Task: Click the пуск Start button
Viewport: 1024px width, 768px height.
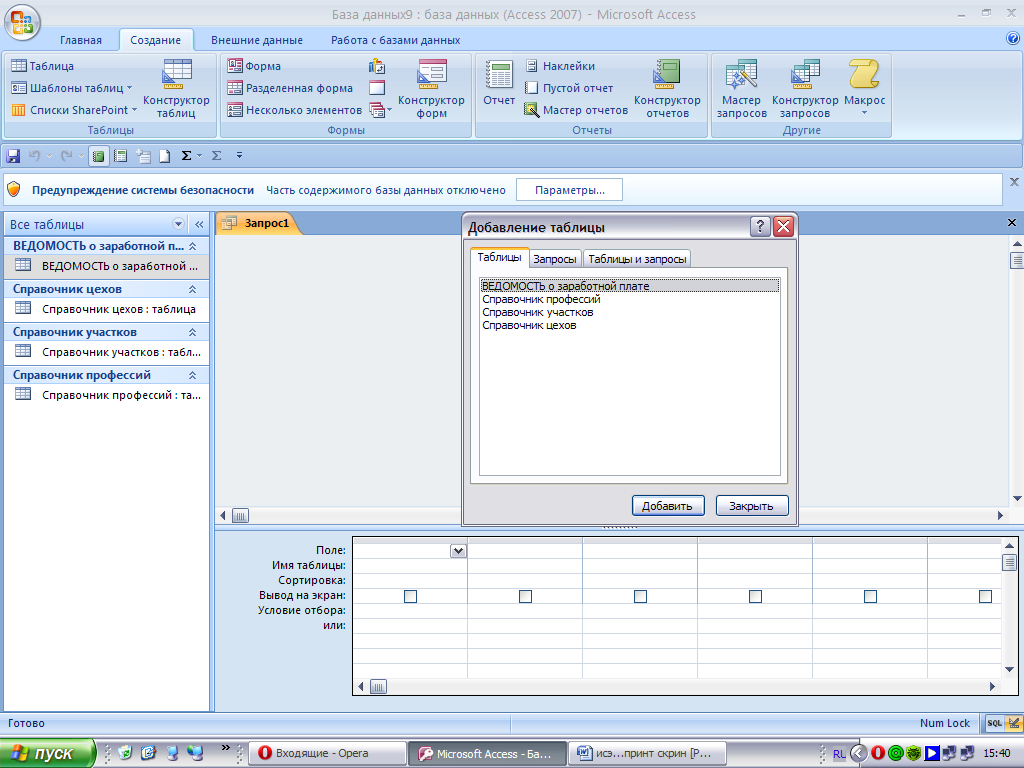Action: [47, 754]
